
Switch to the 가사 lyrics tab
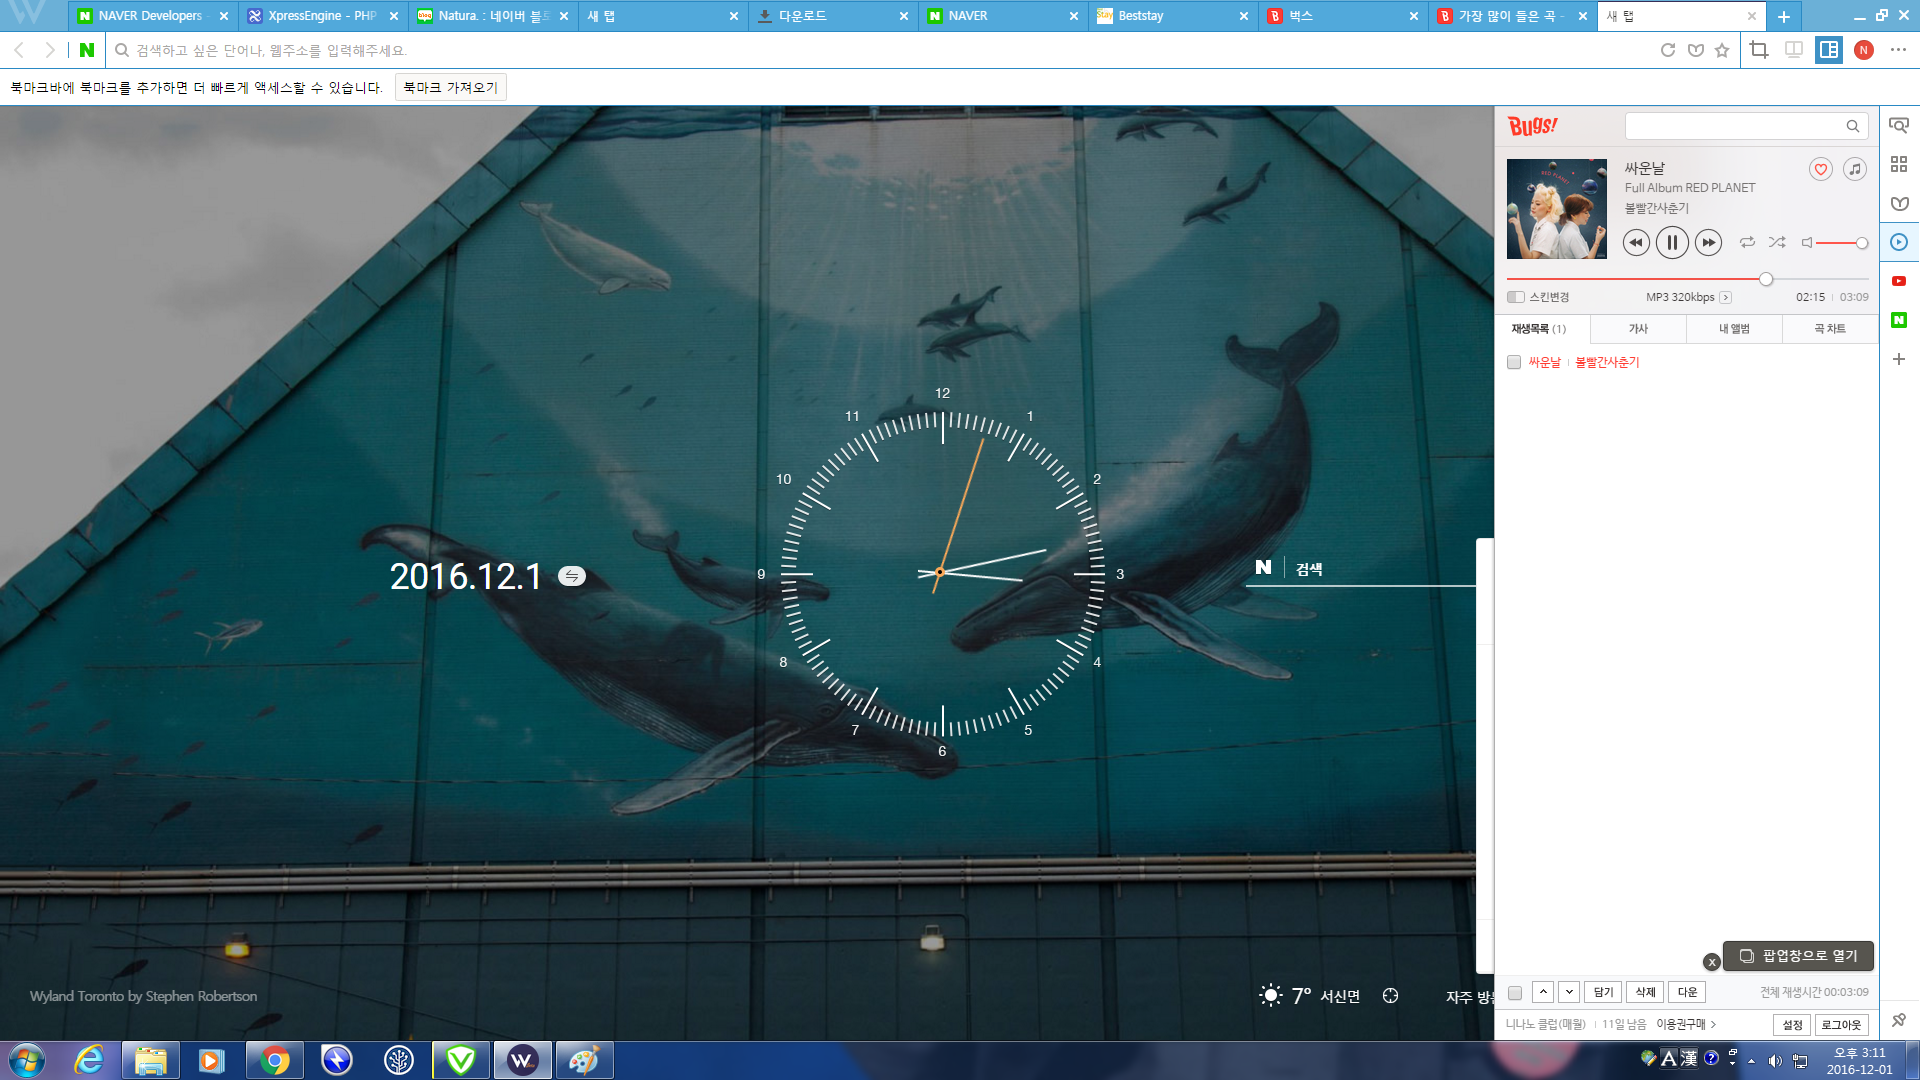1638,329
